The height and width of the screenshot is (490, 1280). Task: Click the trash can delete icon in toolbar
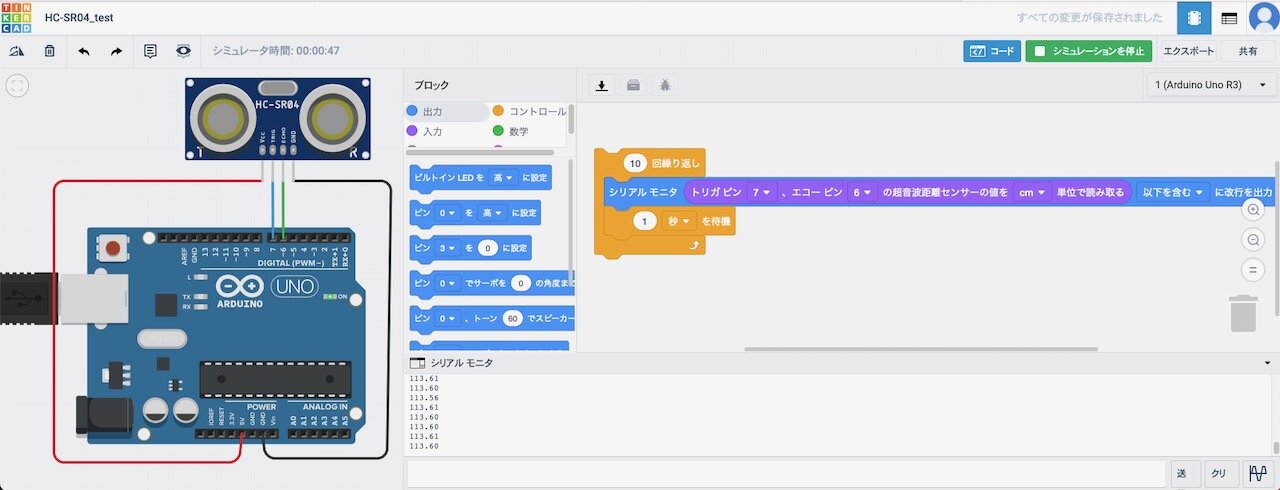click(x=49, y=51)
